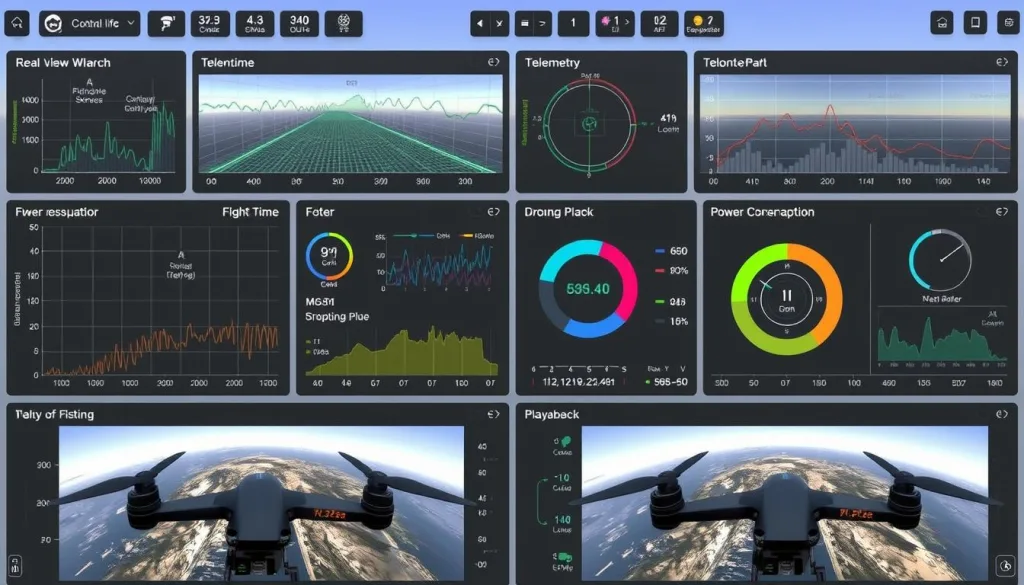Screen dimensions: 1024x585
Task: Click the X icon next to back arrow
Action: 499,24
